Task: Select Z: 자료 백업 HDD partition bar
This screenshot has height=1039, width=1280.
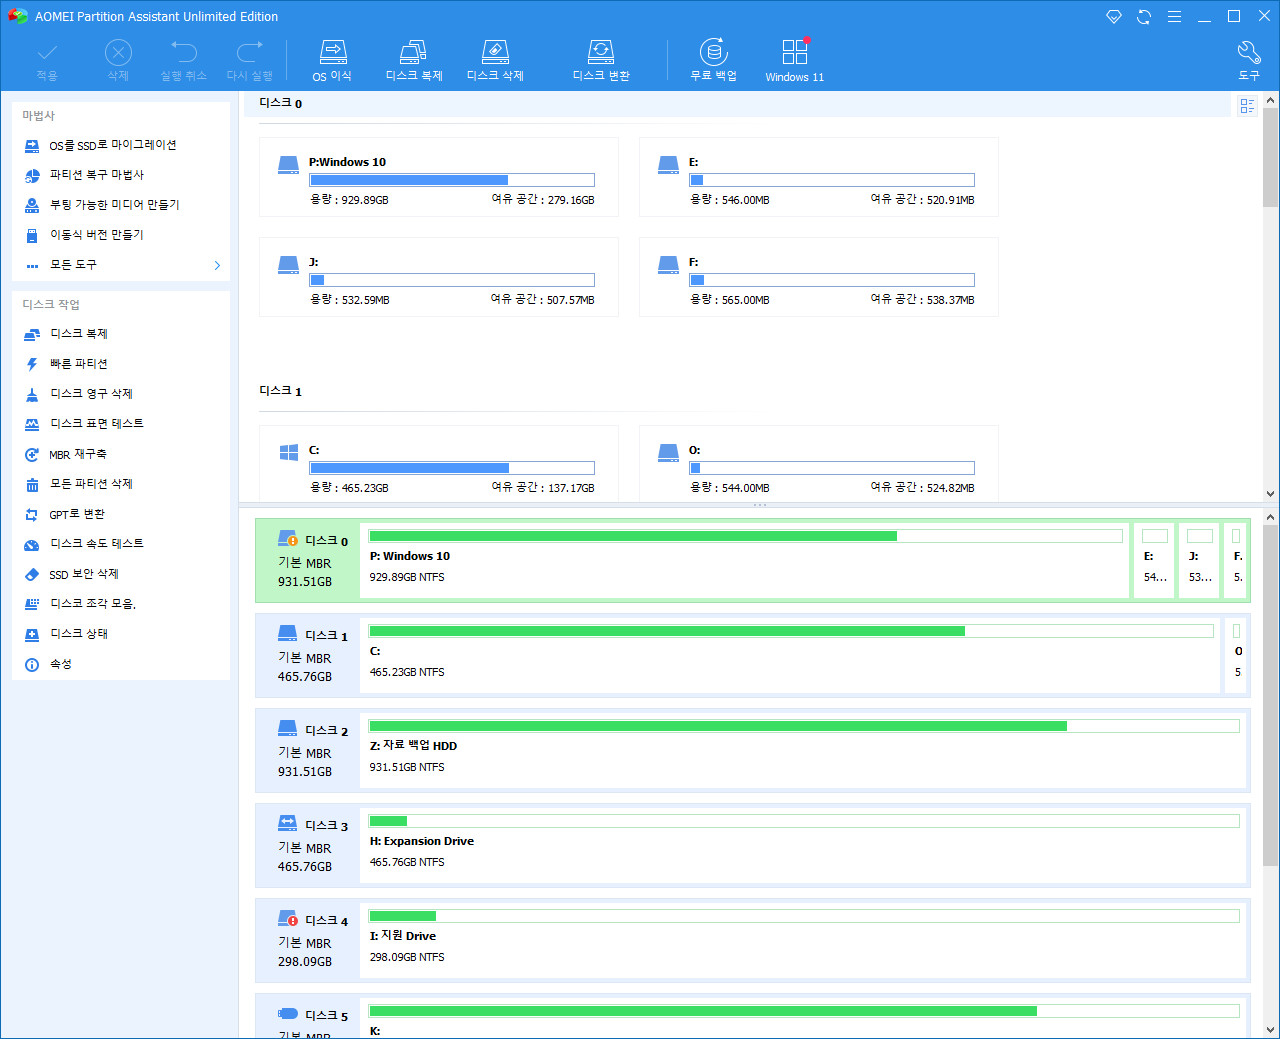Action: coord(804,750)
